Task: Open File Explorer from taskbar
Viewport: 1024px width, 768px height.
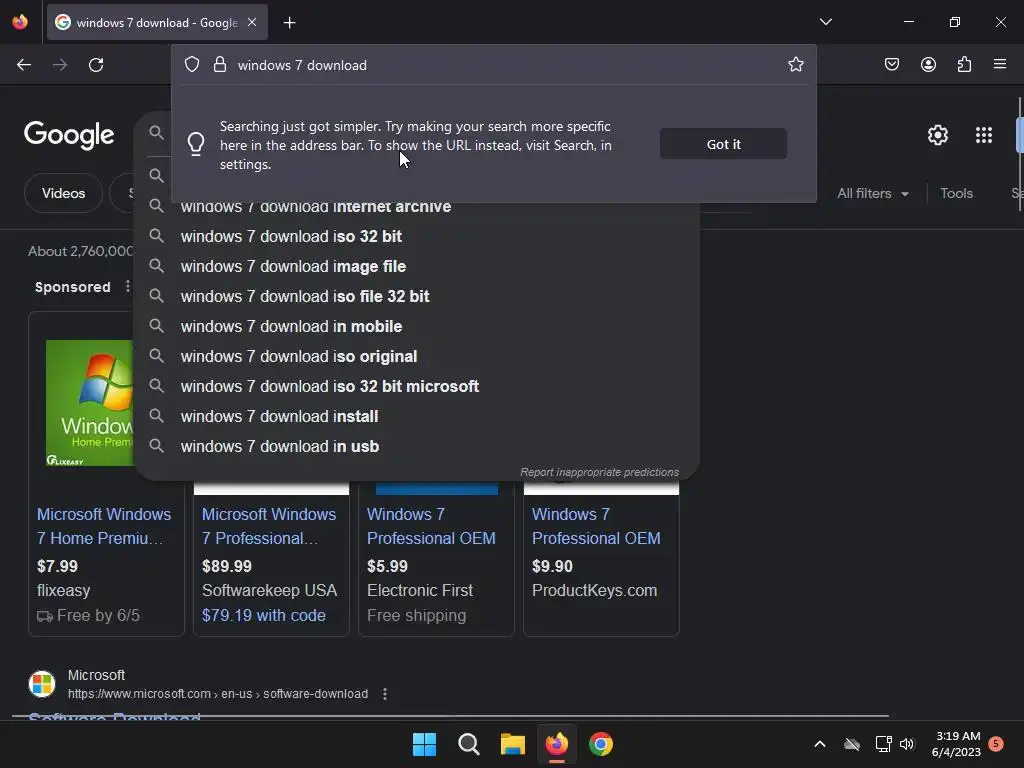Action: pos(513,744)
